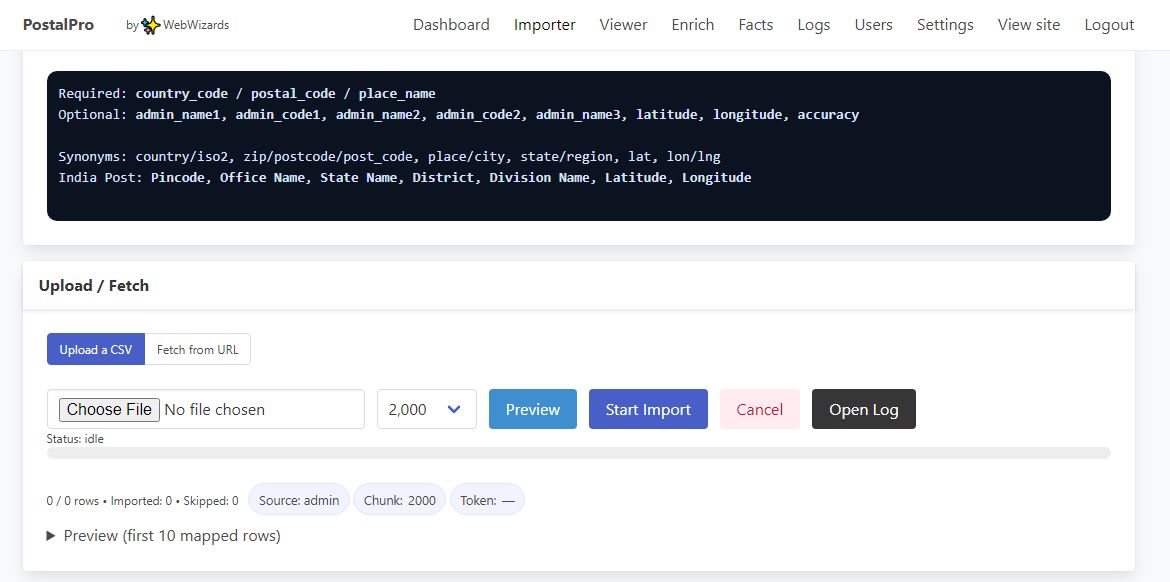Expand the Preview first 10 mapped rows section
1170x582 pixels.
click(164, 536)
